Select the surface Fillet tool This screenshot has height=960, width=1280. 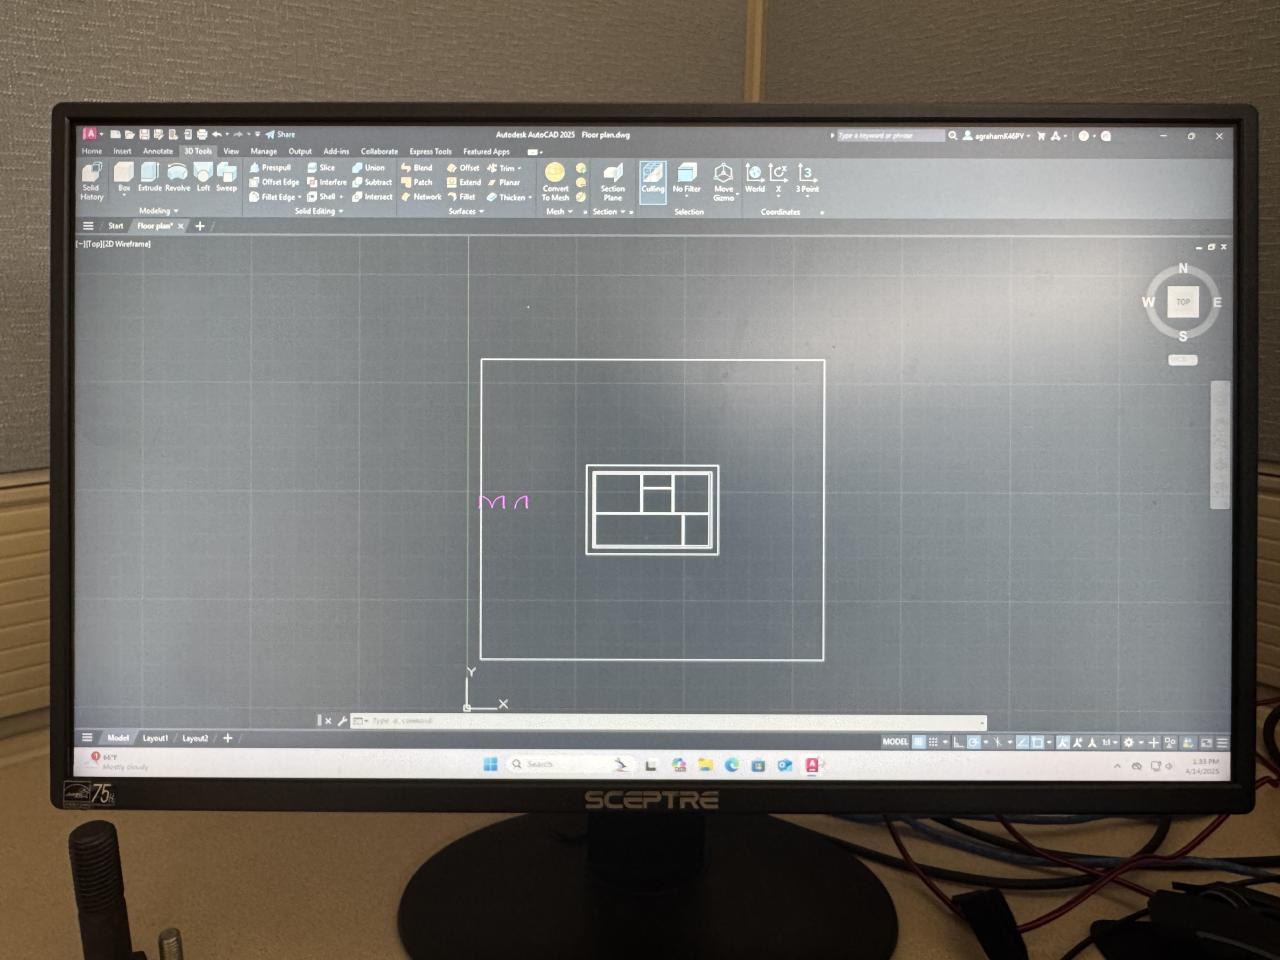coord(461,197)
